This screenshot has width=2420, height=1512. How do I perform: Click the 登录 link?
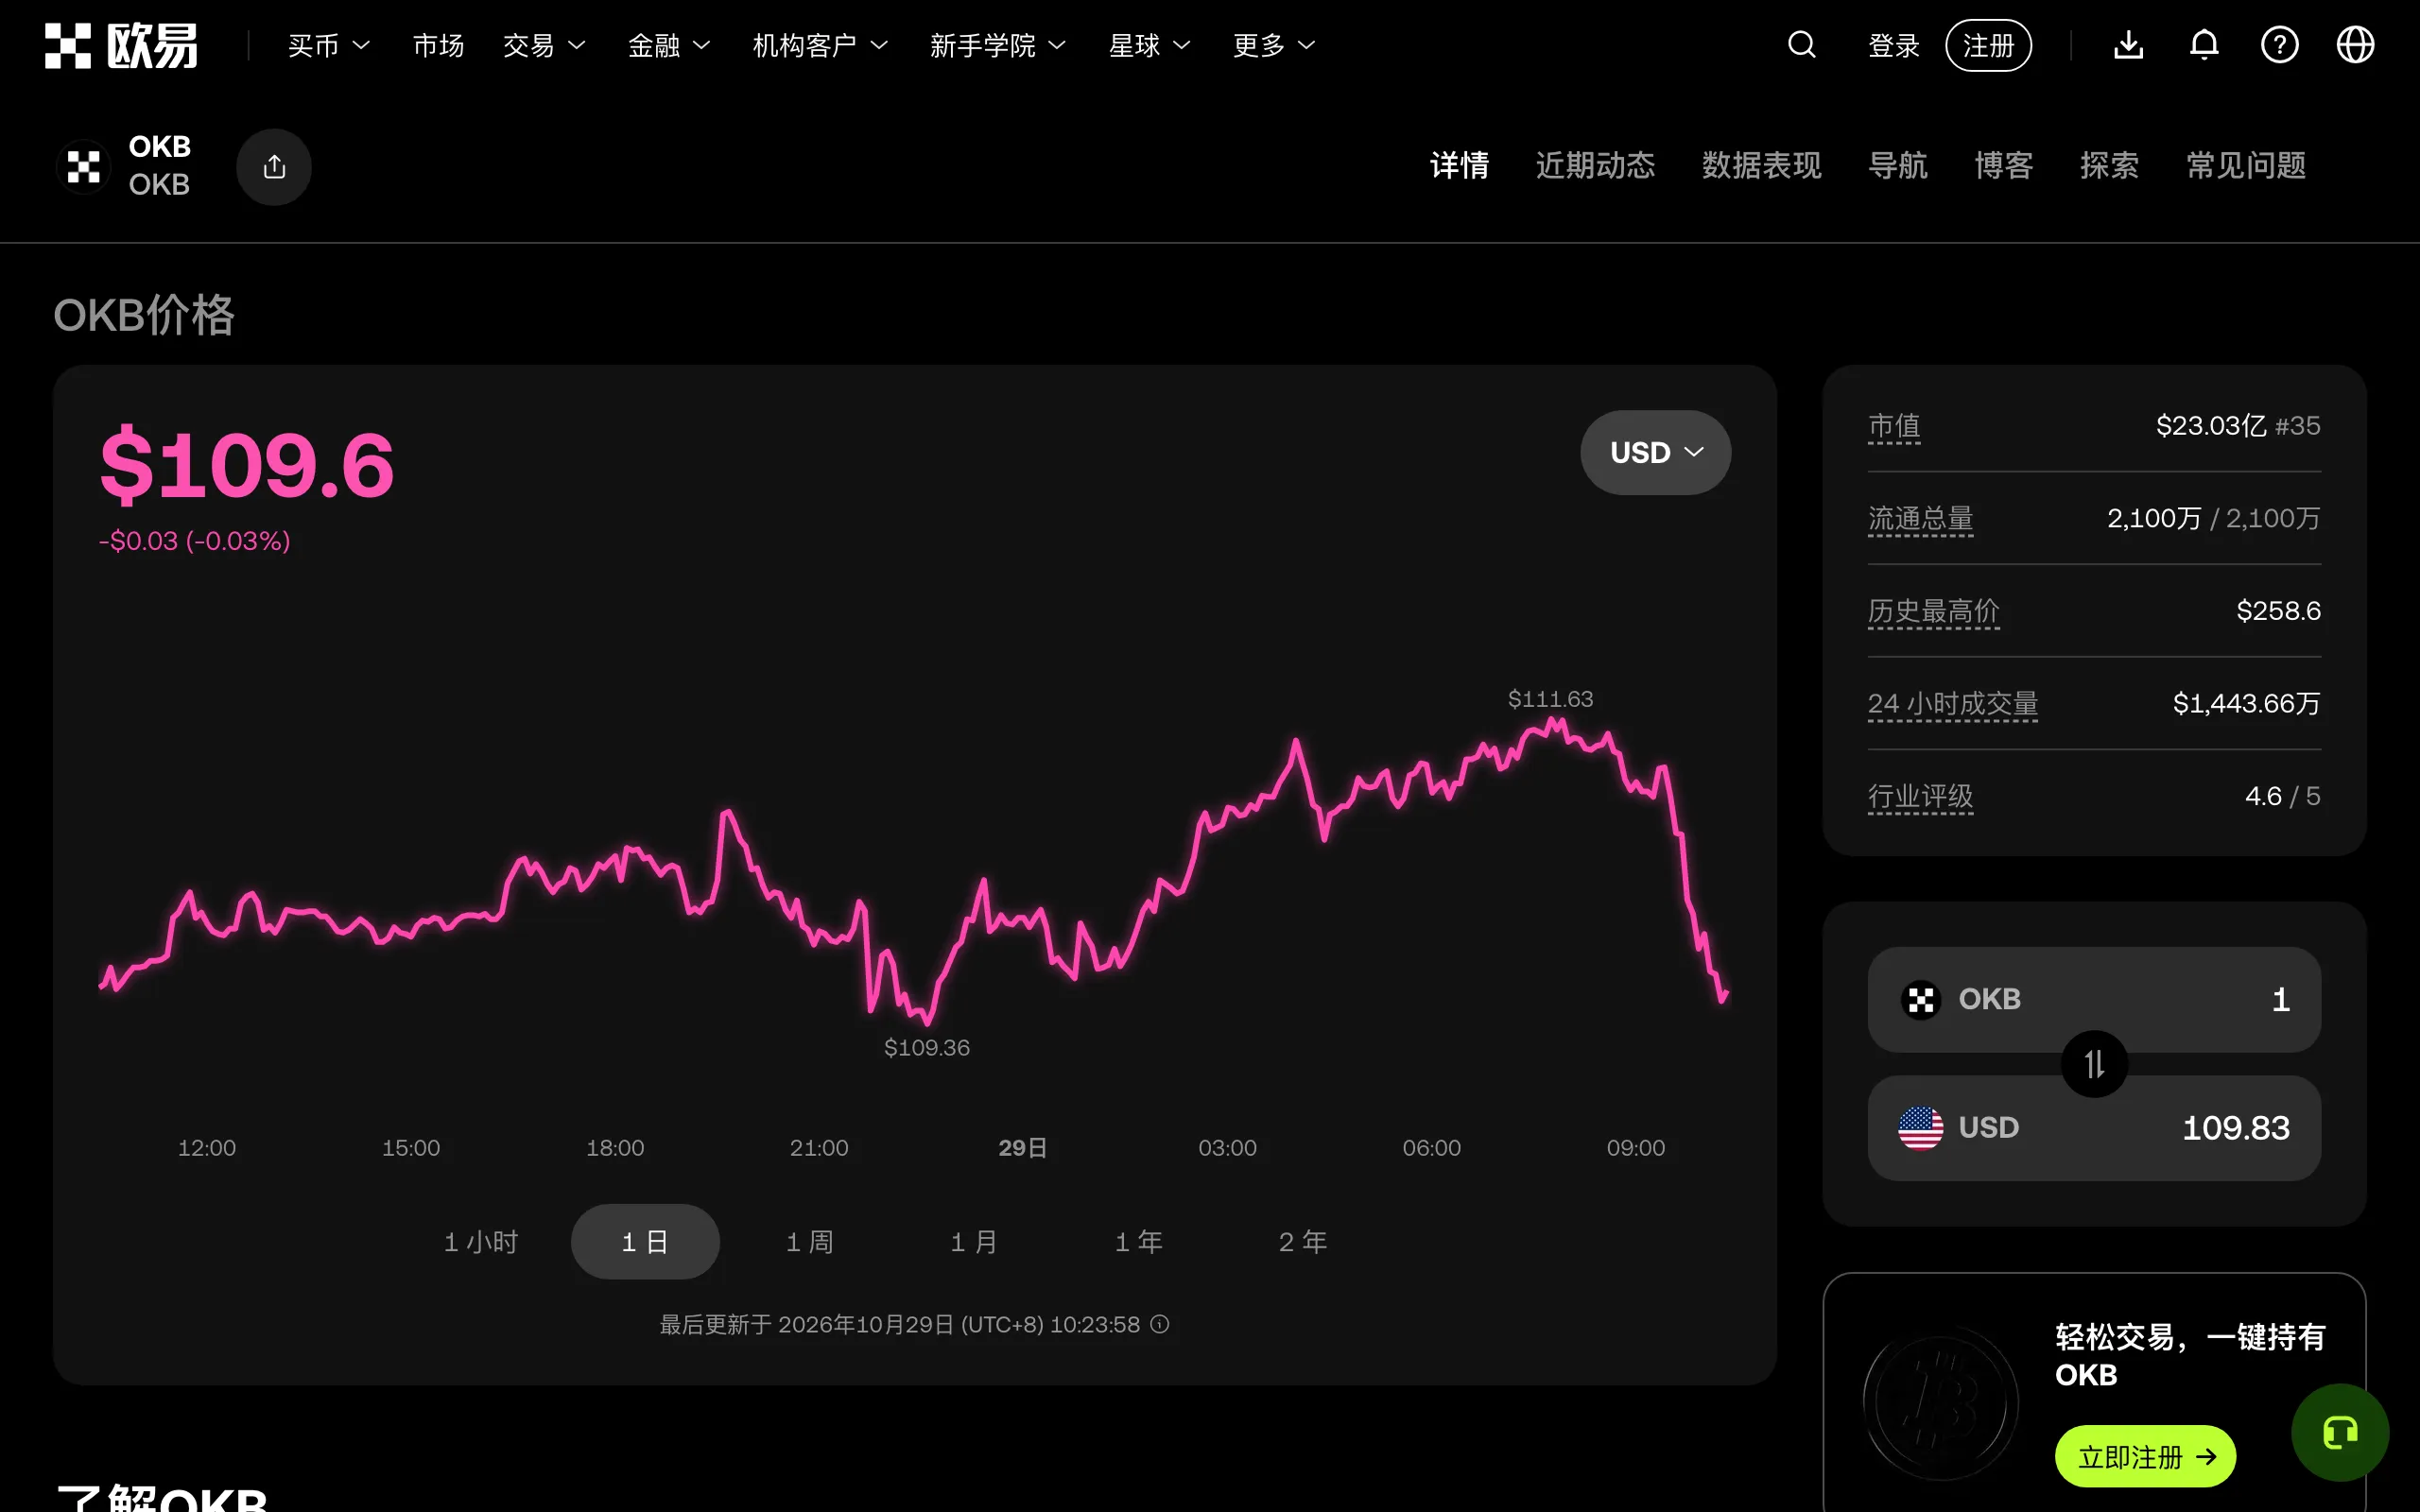click(1894, 46)
